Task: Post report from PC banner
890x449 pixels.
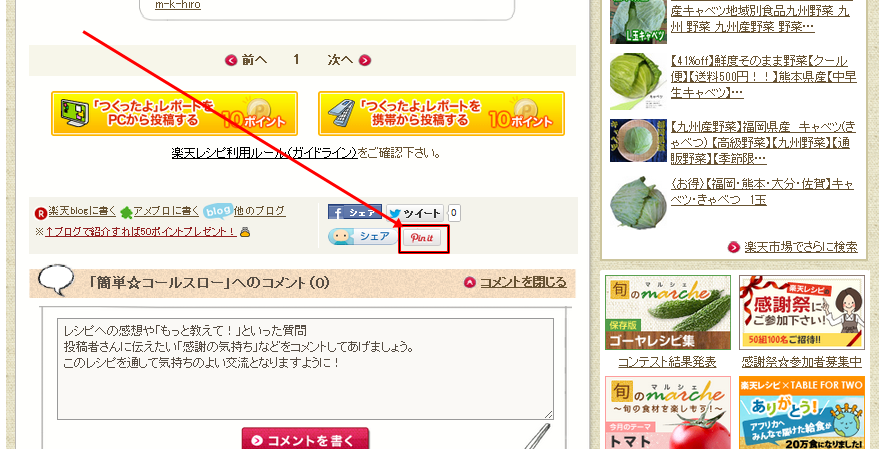Action: (x=174, y=114)
